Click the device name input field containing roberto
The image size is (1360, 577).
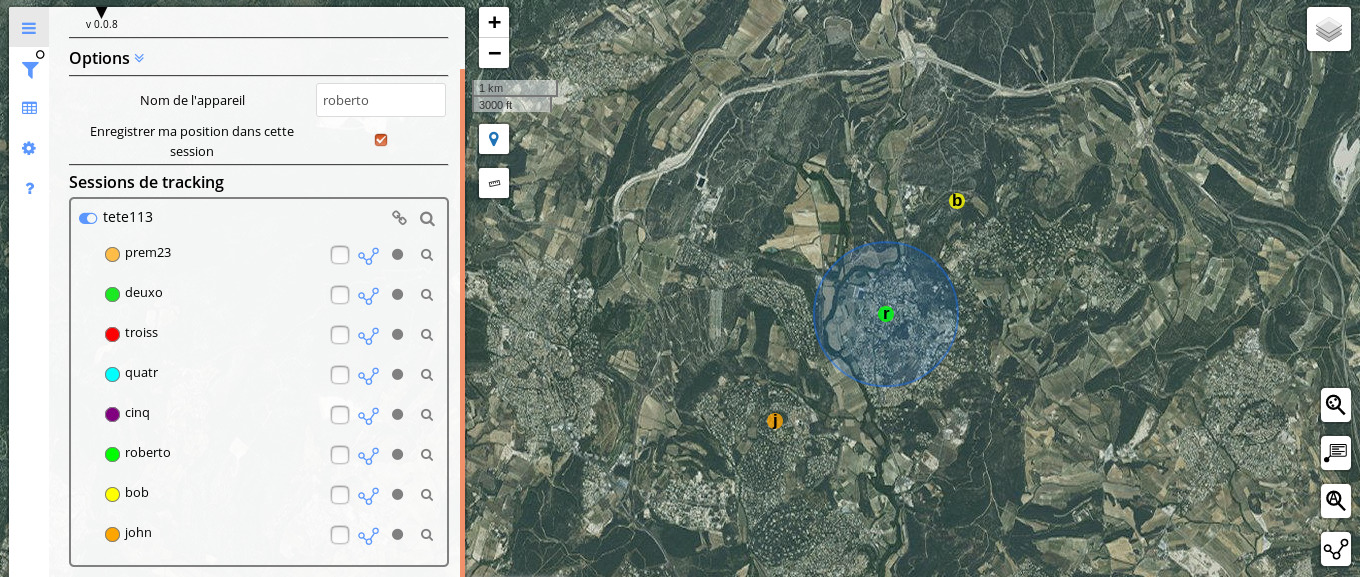381,100
